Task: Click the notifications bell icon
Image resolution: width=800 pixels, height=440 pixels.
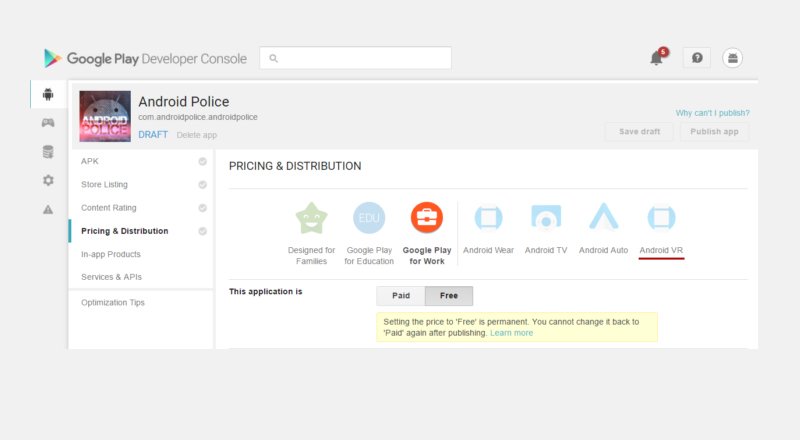Action: pyautogui.click(x=657, y=58)
